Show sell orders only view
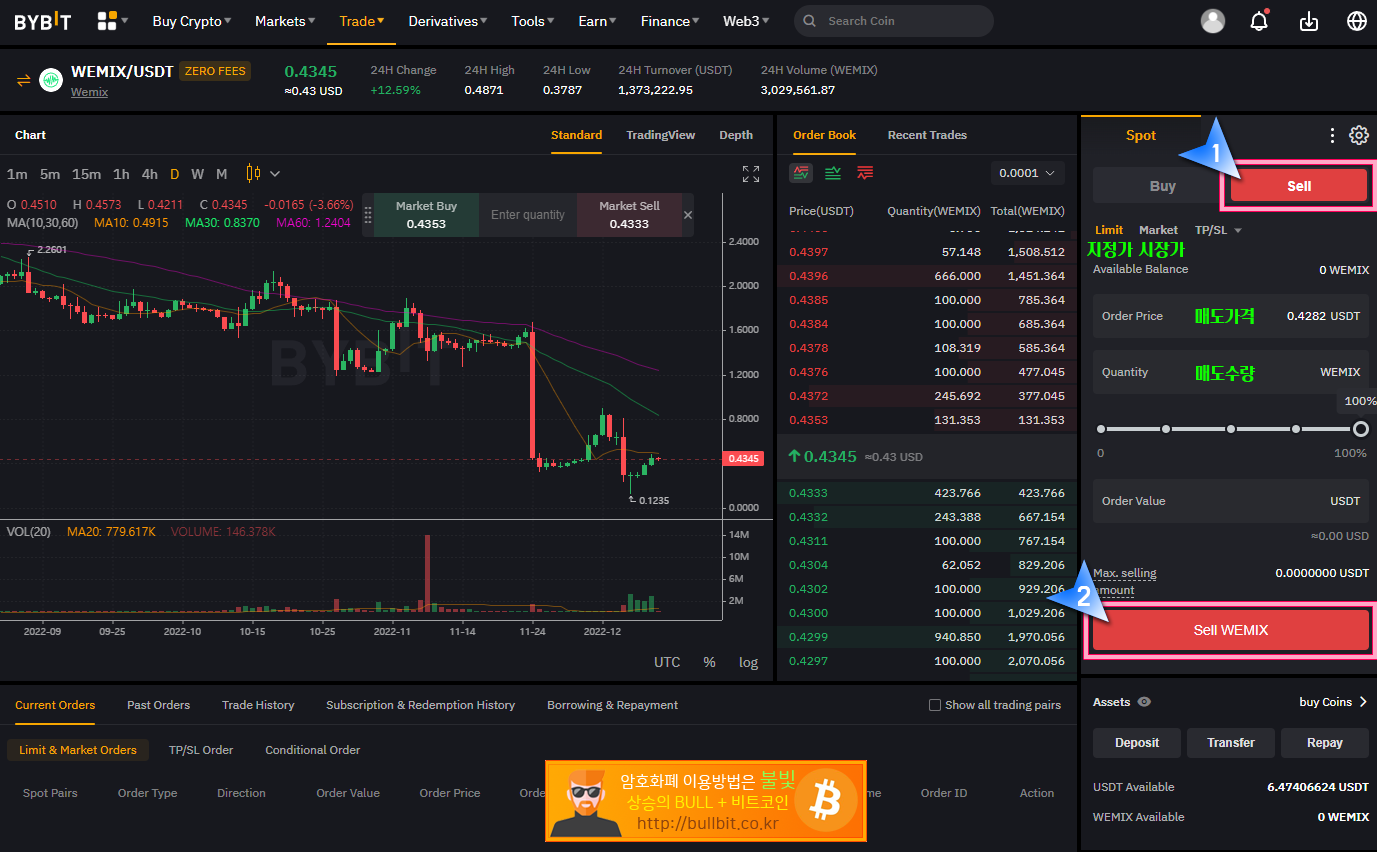This screenshot has height=852, width=1377. (x=865, y=173)
